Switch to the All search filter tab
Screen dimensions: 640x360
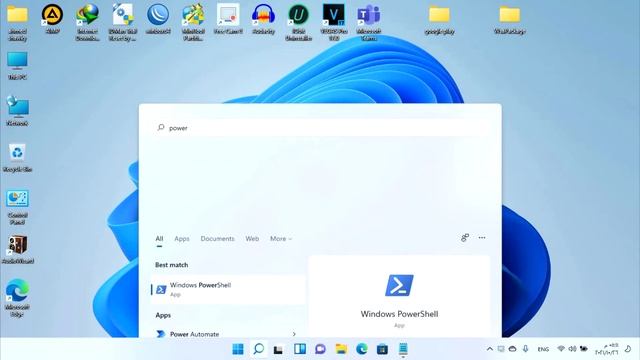[x=159, y=239]
